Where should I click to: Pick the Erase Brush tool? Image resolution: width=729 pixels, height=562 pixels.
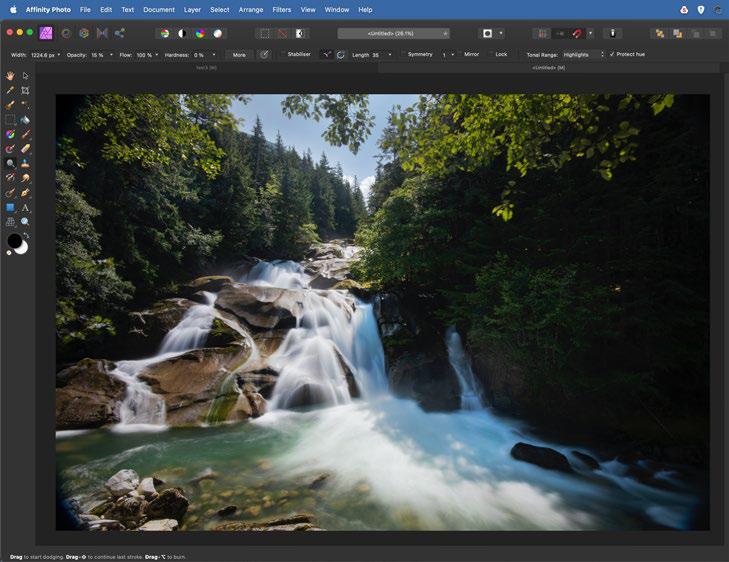click(x=25, y=148)
